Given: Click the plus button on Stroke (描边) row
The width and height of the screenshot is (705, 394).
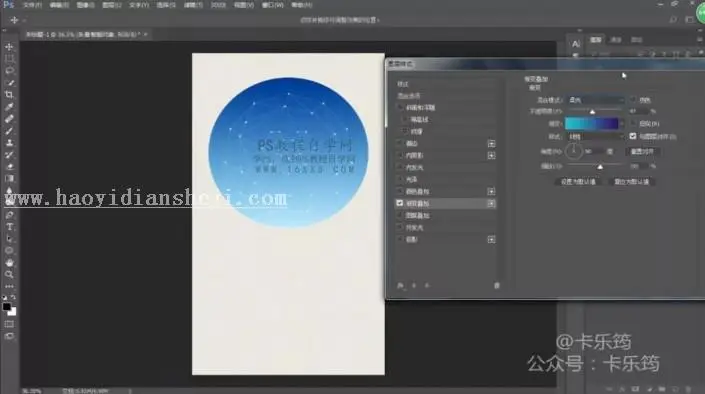Looking at the screenshot, I should [491, 143].
